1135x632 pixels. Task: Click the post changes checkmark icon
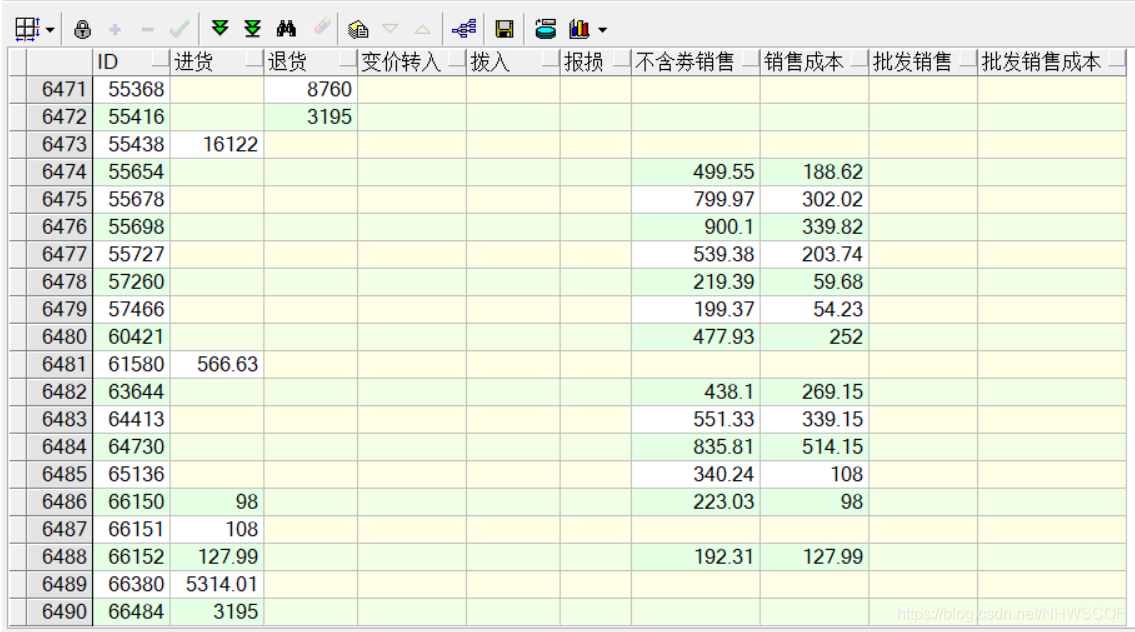180,29
